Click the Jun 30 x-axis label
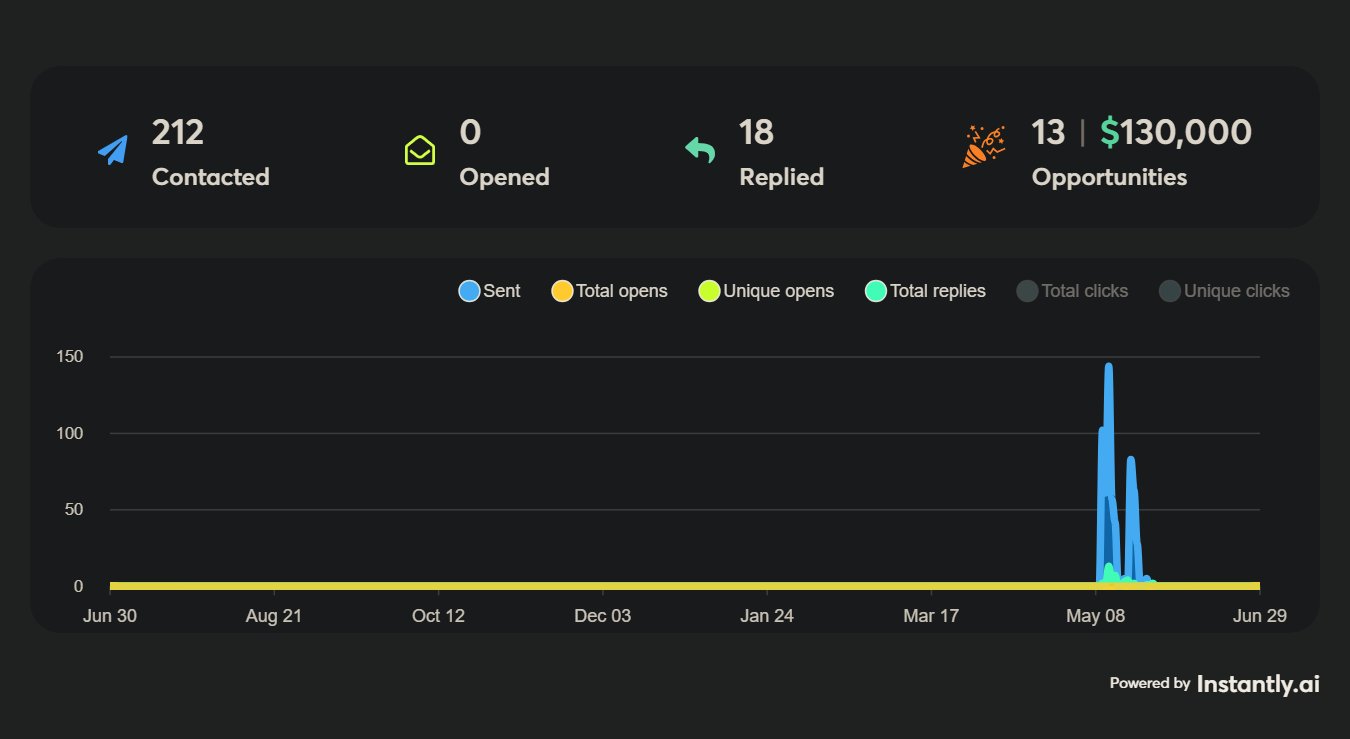Image resolution: width=1350 pixels, height=739 pixels. [110, 616]
